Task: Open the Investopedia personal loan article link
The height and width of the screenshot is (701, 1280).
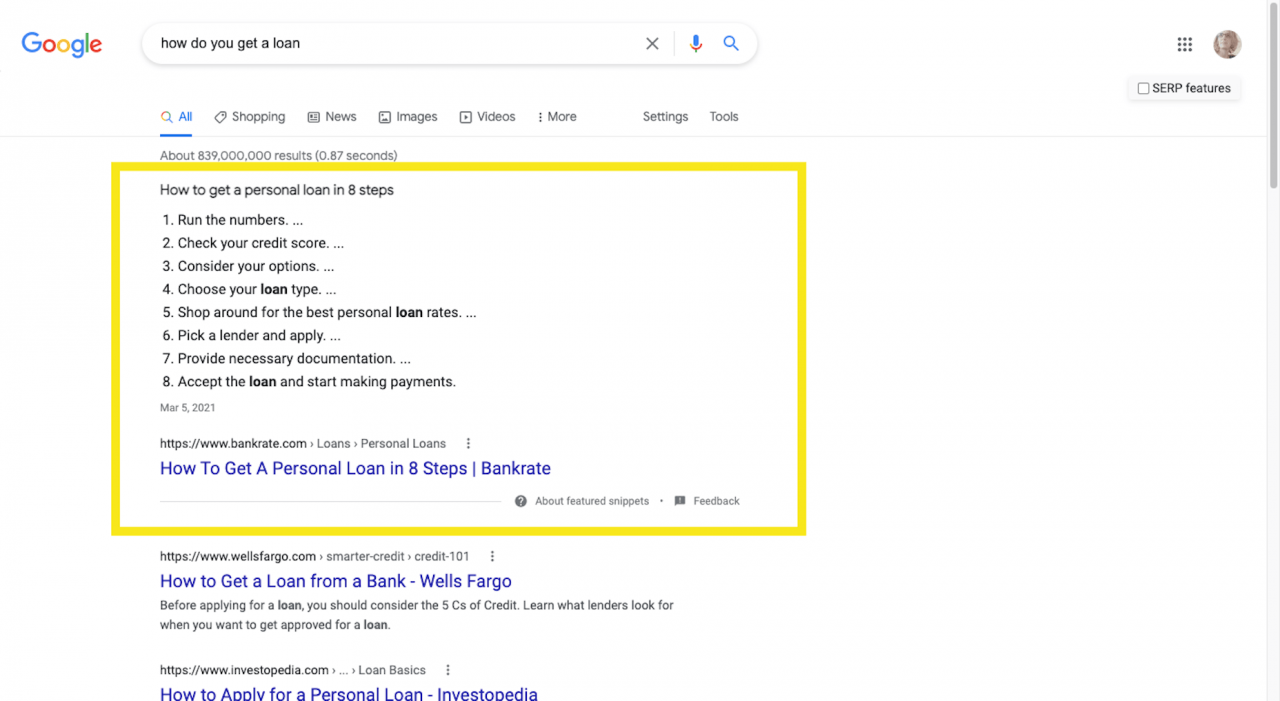Action: pos(348,693)
